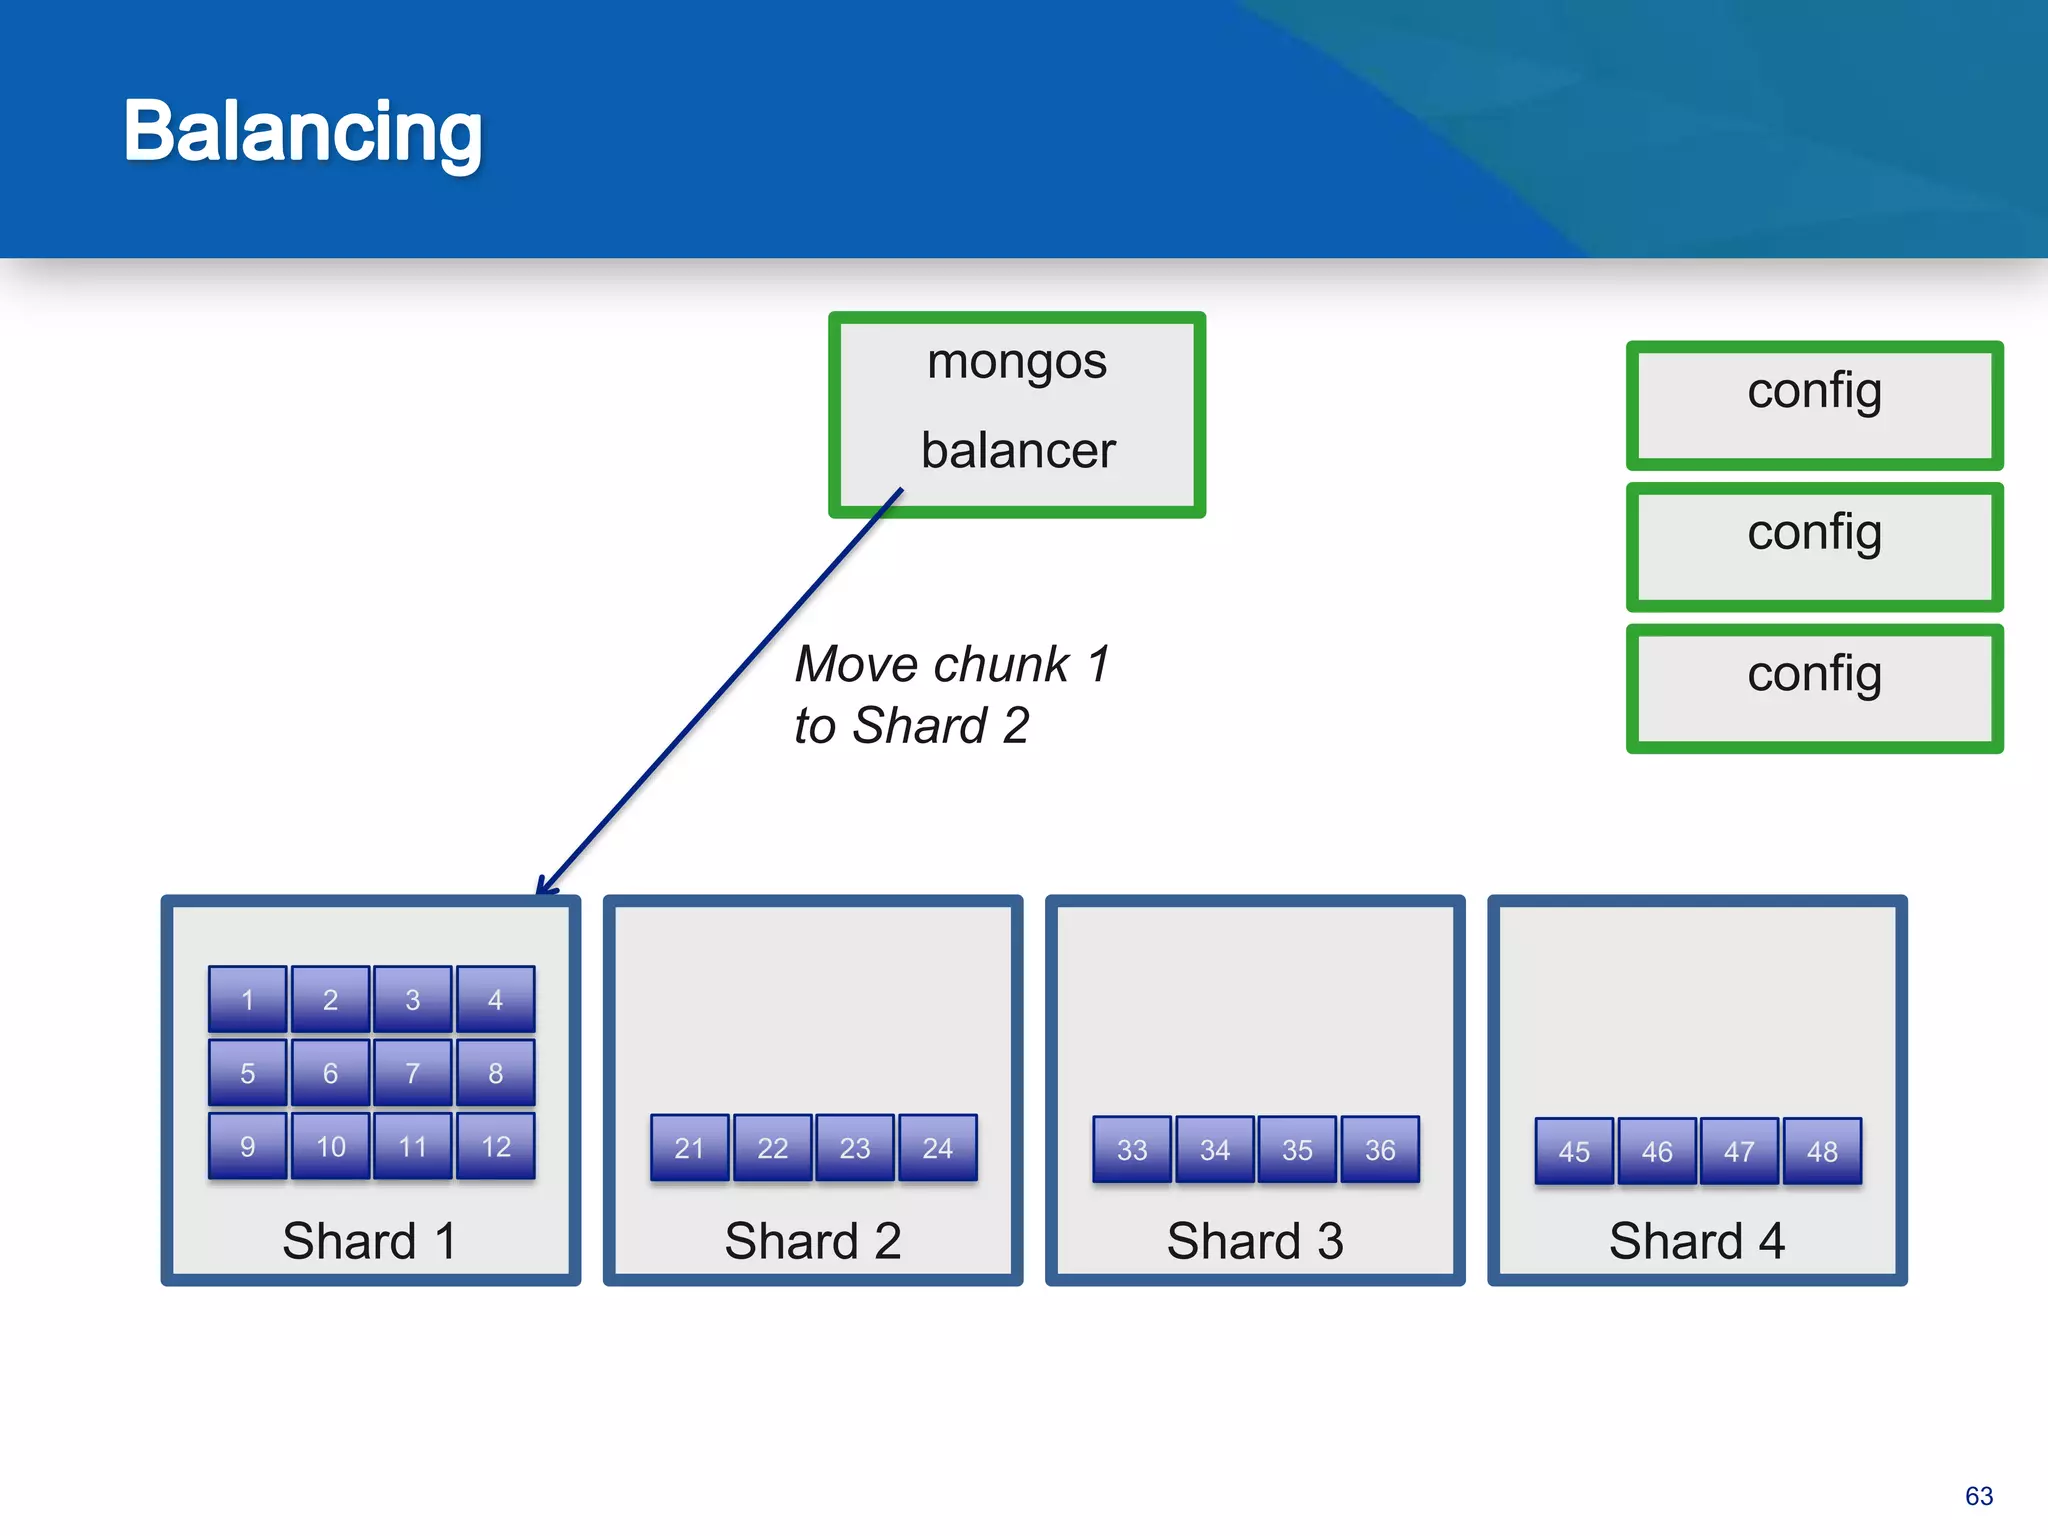Image resolution: width=2048 pixels, height=1536 pixels.
Task: Click the Balancing slide title
Action: [303, 131]
